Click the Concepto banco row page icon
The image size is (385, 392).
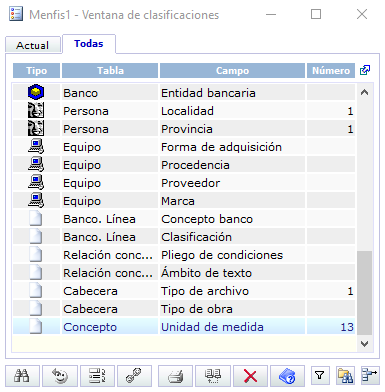pos(36,219)
